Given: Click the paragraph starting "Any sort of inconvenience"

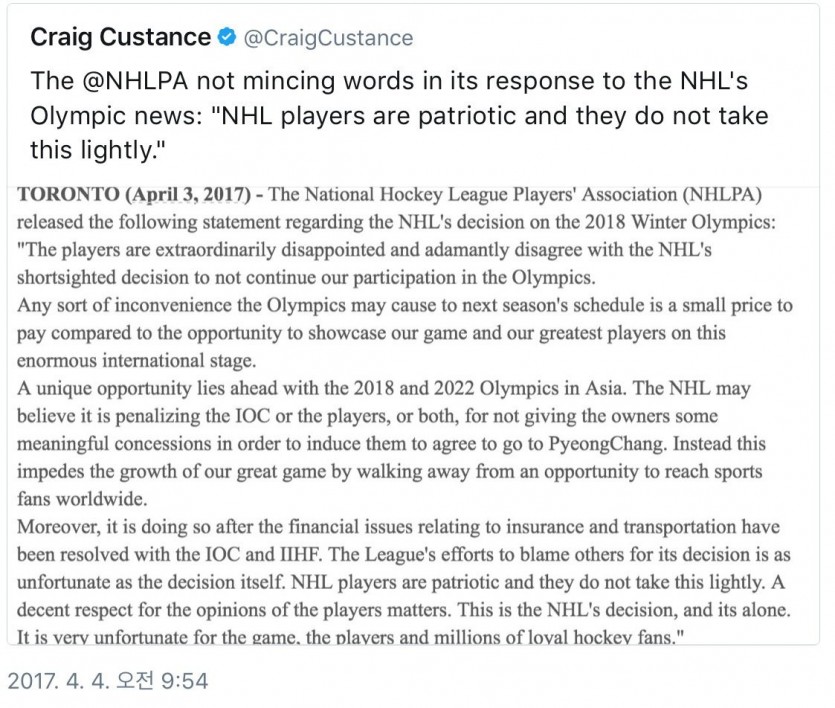Looking at the screenshot, I should [x=405, y=333].
